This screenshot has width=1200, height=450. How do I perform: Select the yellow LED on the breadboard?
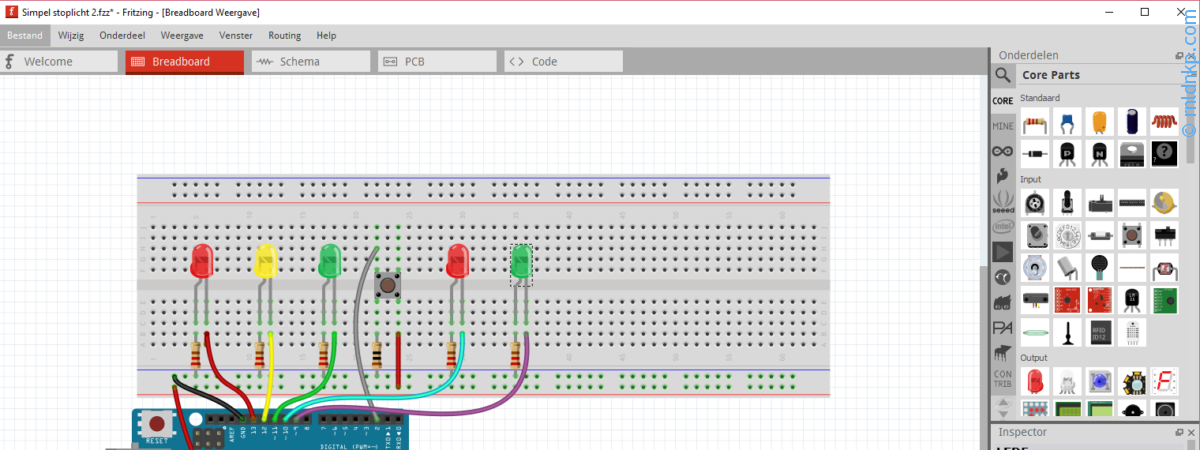point(265,262)
